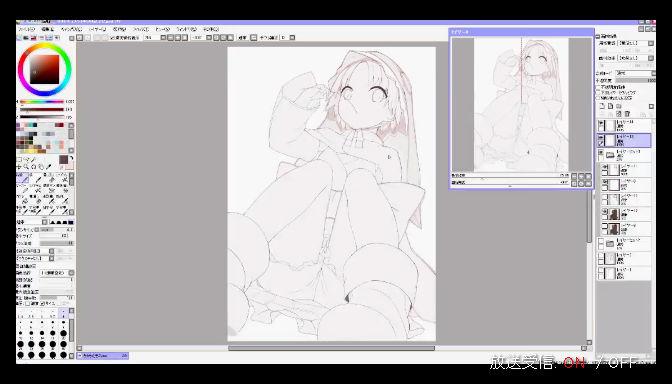This screenshot has width=672, height=384.
Task: Delete layer with the trash icon
Action: tap(627, 114)
